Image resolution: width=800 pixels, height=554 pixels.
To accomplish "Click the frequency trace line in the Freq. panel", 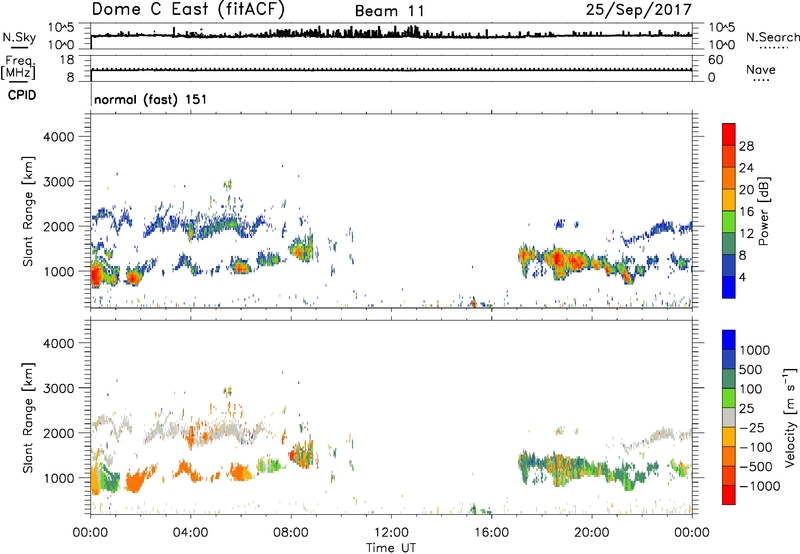I will click(391, 69).
